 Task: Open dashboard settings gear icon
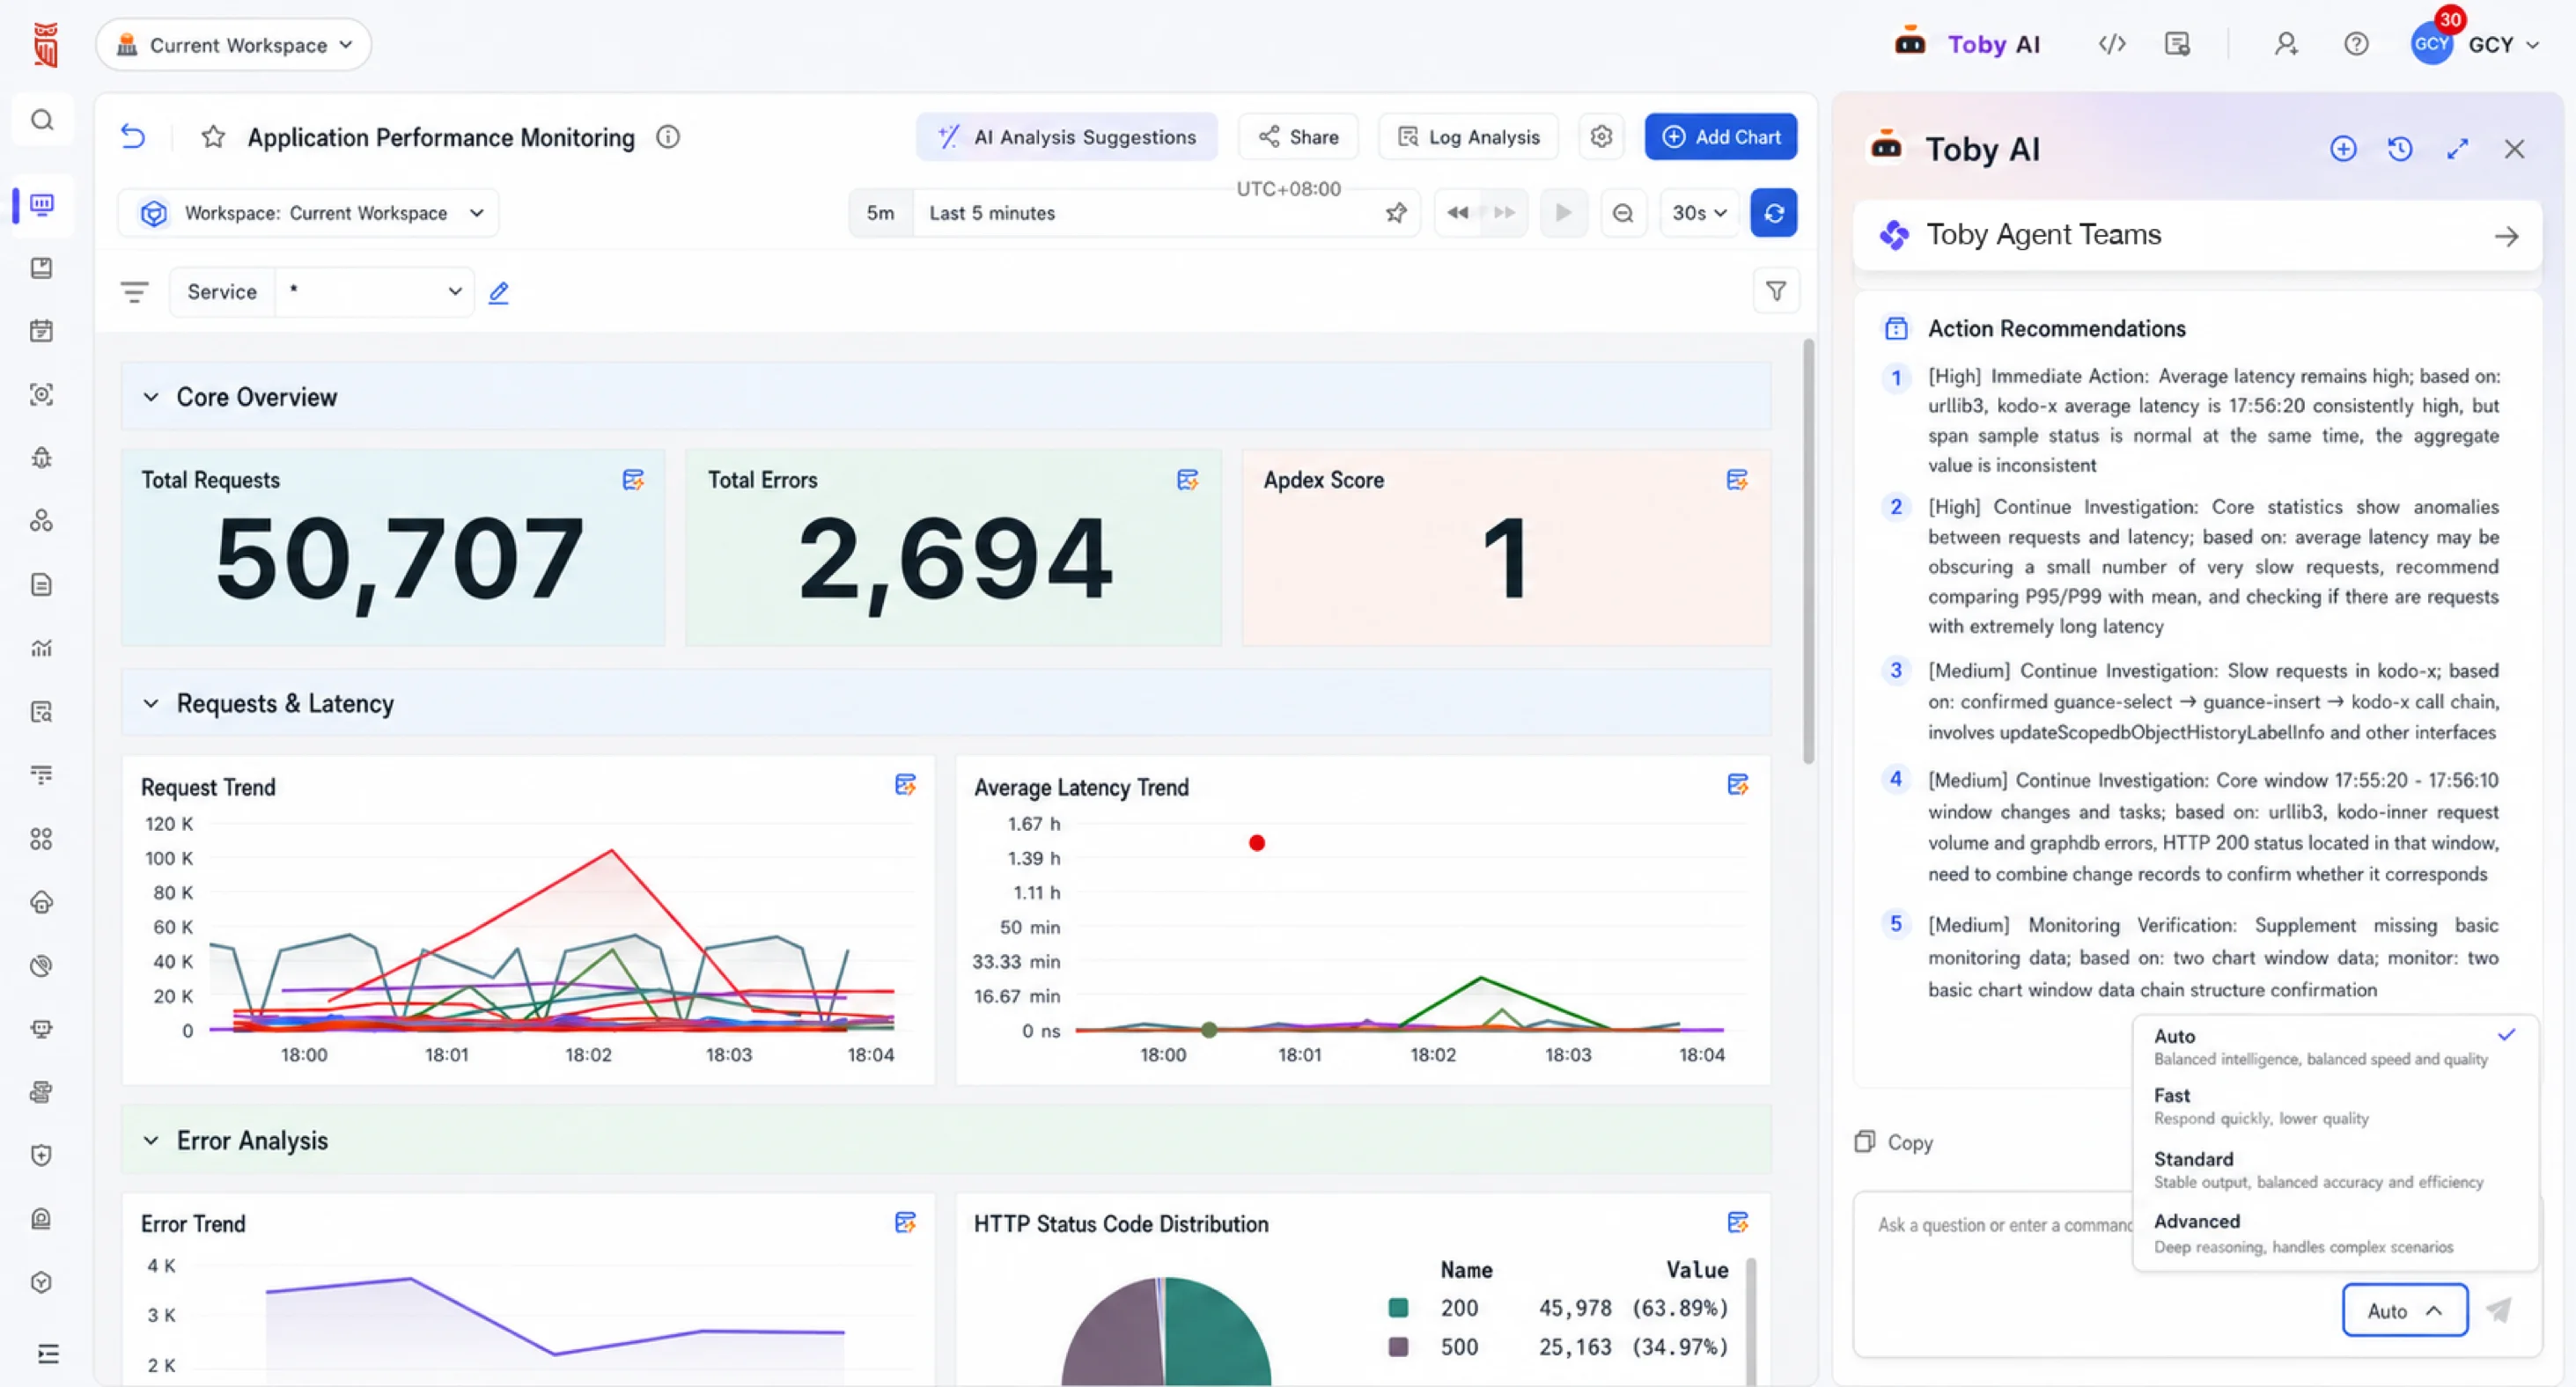(x=1601, y=137)
